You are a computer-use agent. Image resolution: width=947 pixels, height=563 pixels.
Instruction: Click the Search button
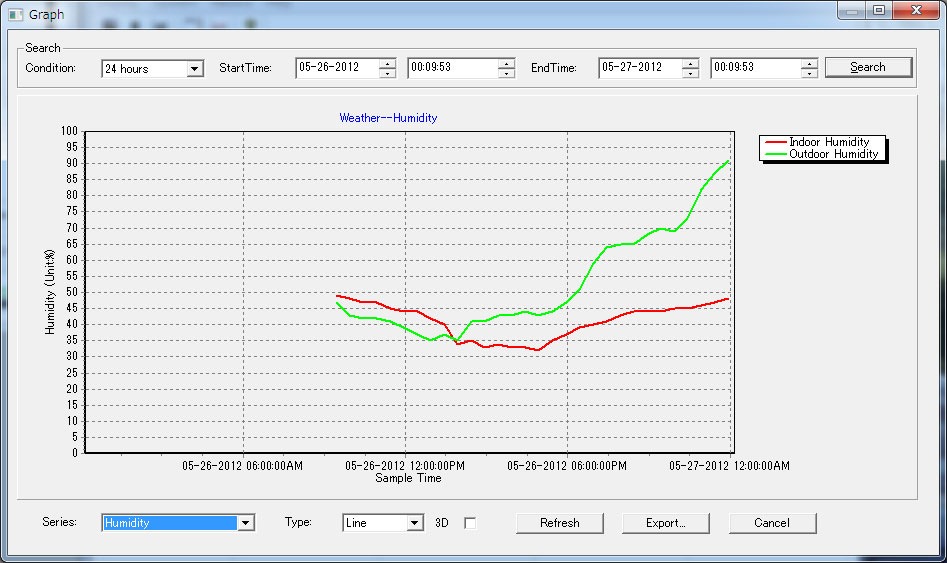(868, 67)
